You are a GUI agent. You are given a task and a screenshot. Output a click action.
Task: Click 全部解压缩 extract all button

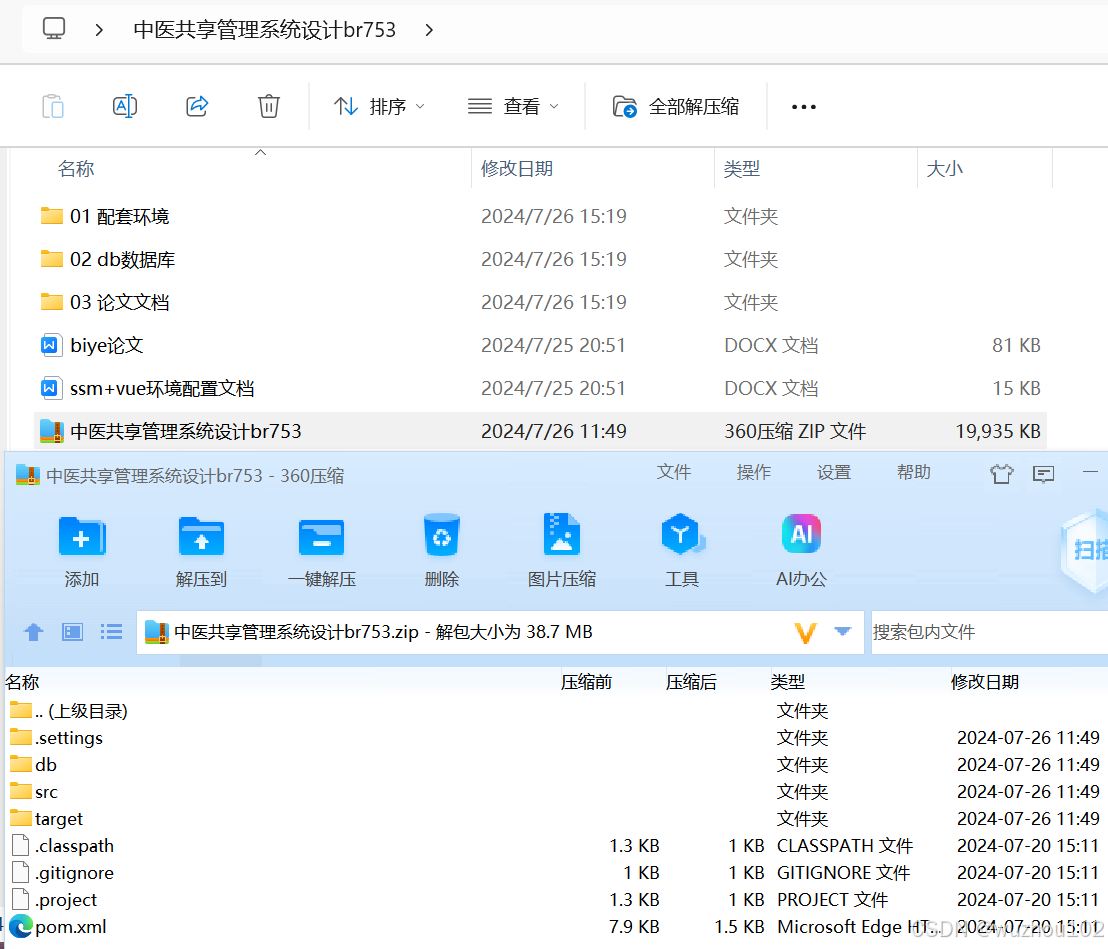coord(676,107)
